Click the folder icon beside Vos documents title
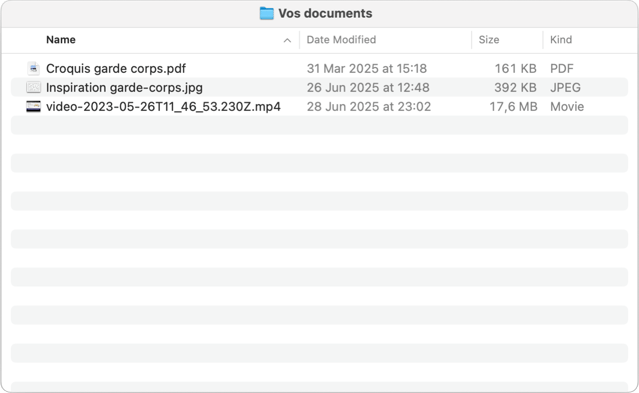The width and height of the screenshot is (639, 393). pos(267,13)
